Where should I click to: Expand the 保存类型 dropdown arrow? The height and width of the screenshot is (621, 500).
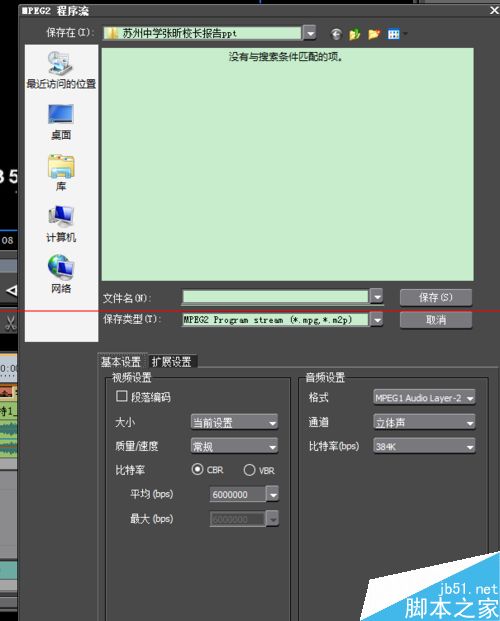coord(377,319)
